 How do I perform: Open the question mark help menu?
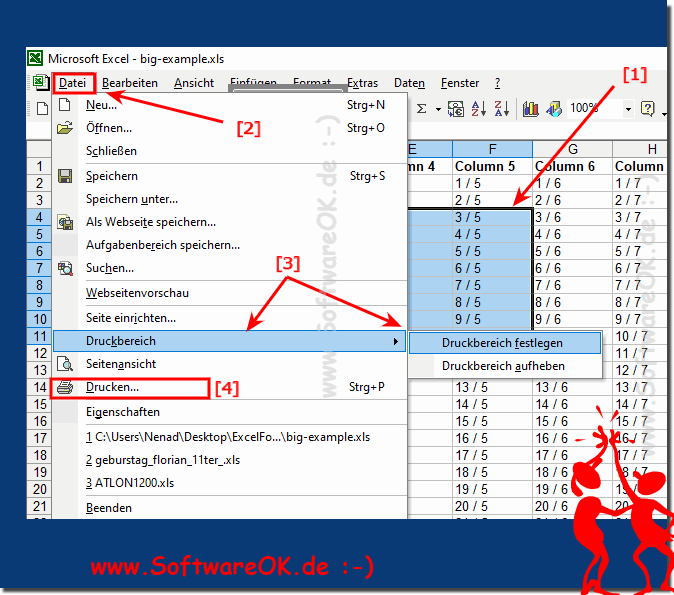497,83
